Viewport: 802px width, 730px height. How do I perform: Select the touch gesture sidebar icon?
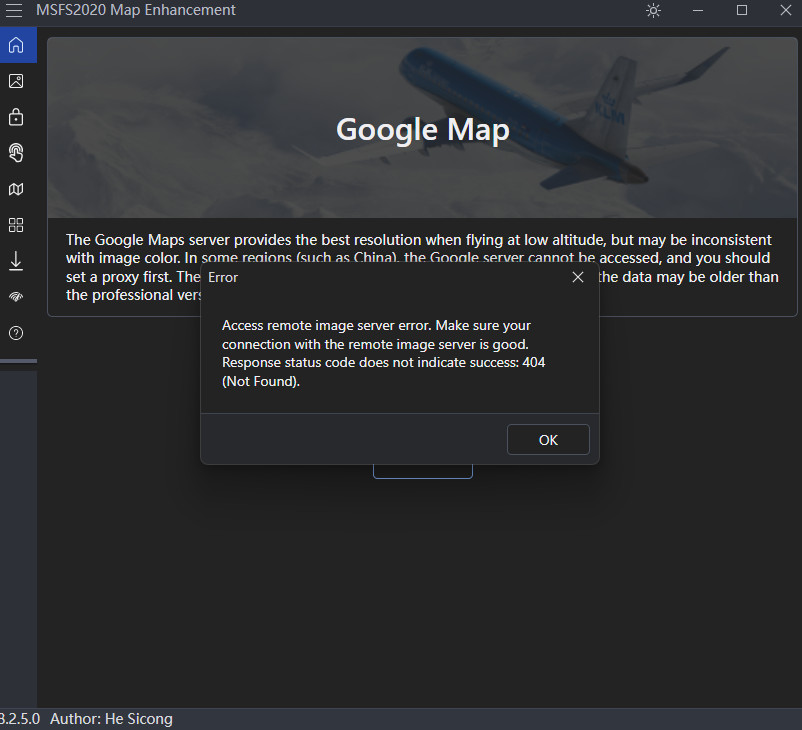(x=16, y=153)
